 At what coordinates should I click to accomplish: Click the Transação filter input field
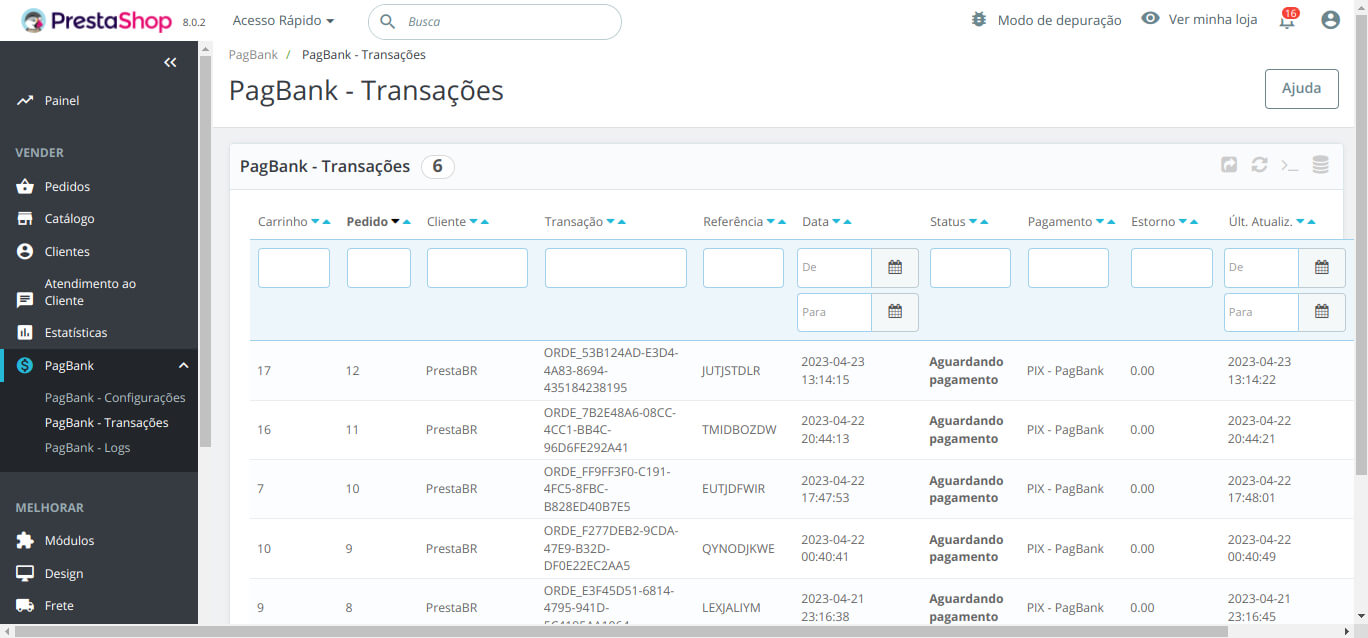tap(615, 268)
